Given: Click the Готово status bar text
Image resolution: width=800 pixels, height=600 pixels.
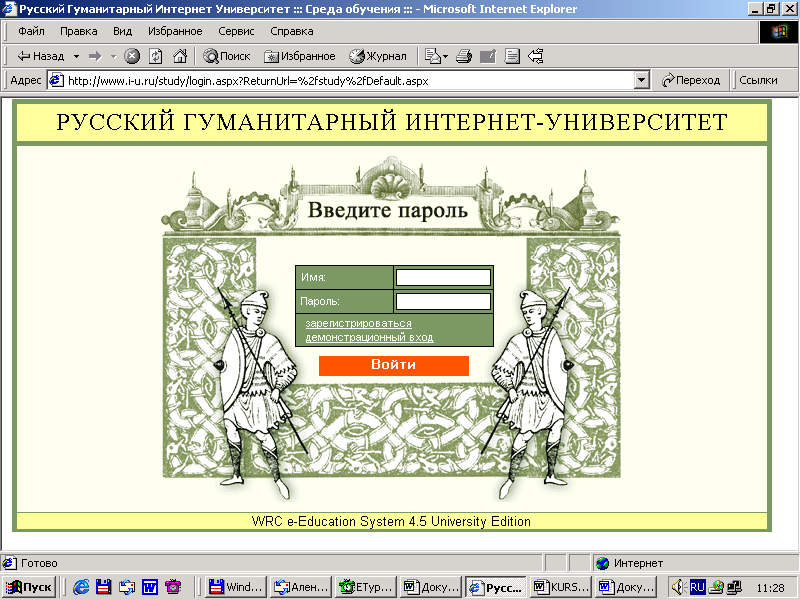Looking at the screenshot, I should coord(39,563).
